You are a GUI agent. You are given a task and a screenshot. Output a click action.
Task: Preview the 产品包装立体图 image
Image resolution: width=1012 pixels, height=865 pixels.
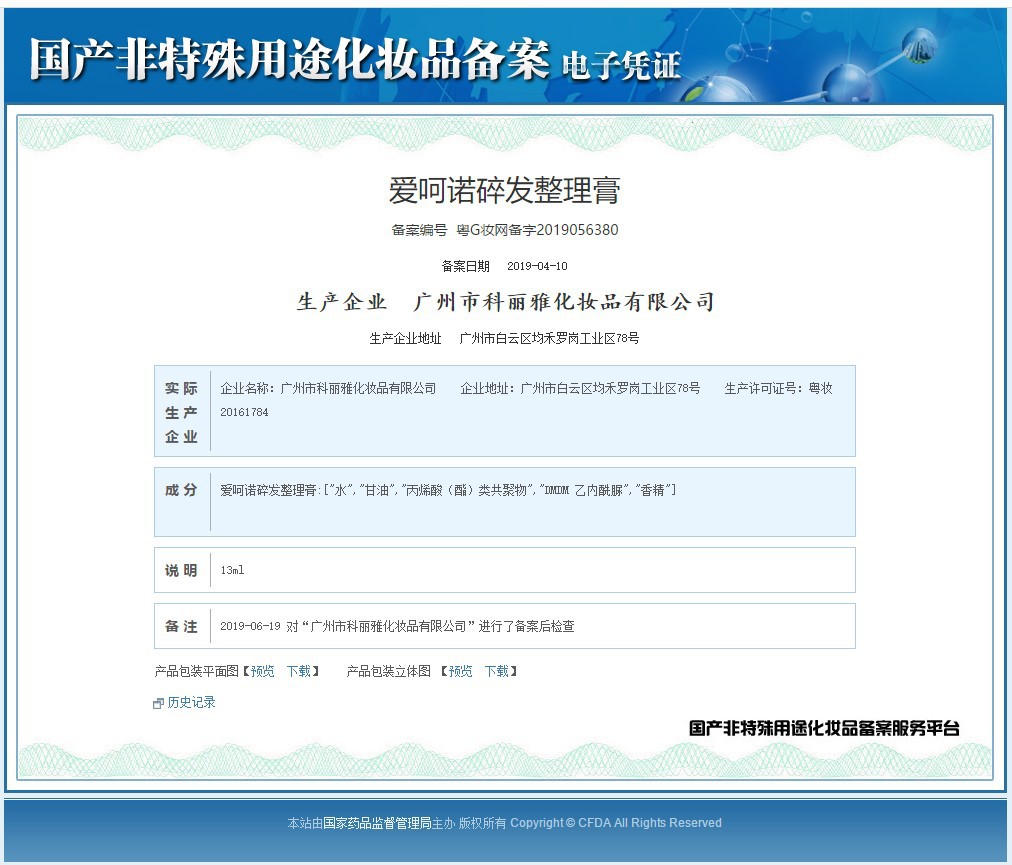tap(460, 671)
